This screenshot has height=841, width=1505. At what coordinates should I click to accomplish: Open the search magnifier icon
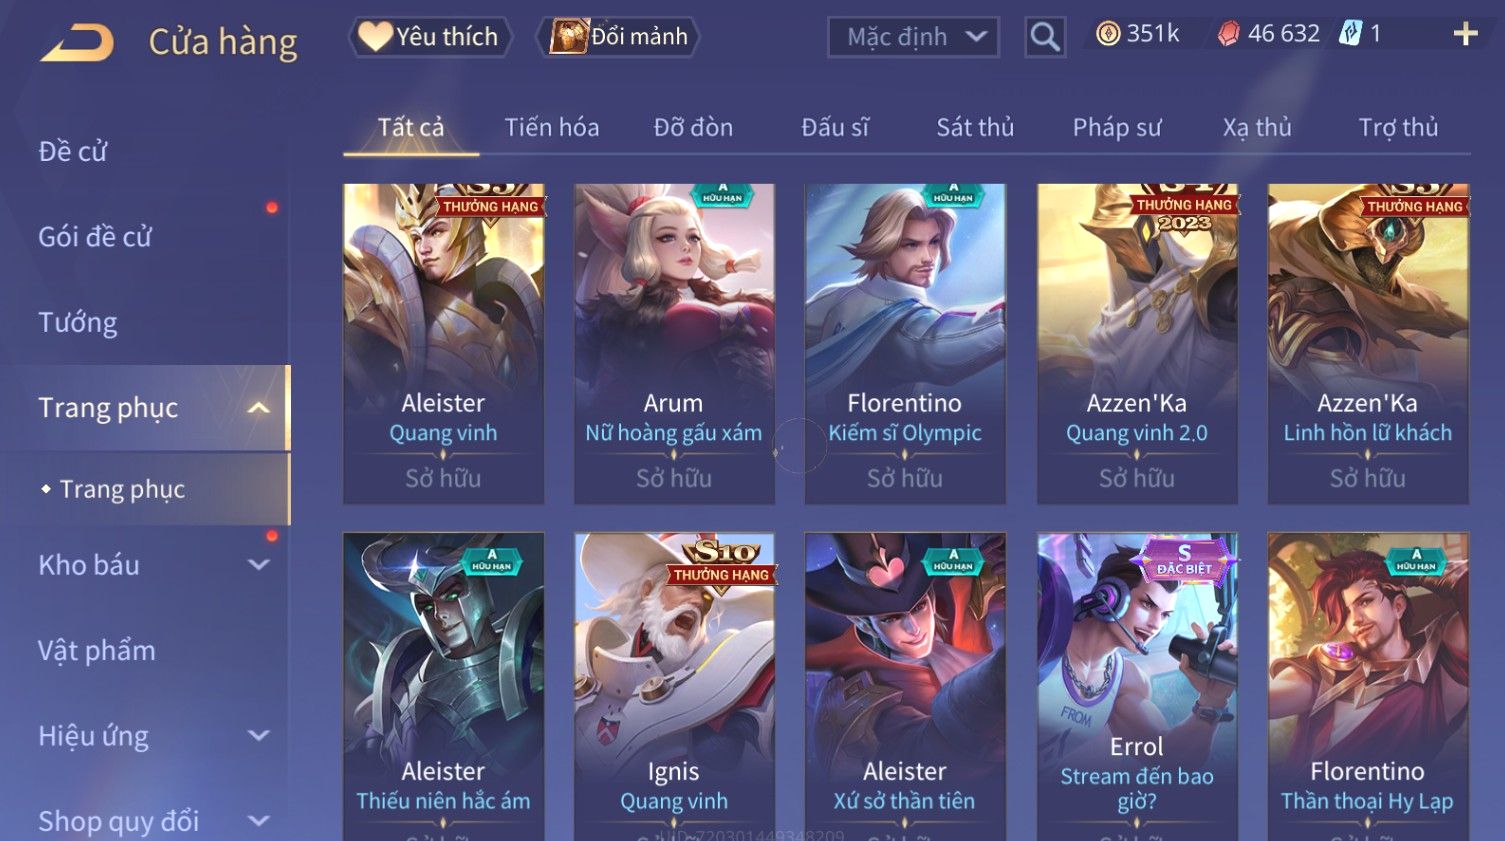[x=1045, y=37]
